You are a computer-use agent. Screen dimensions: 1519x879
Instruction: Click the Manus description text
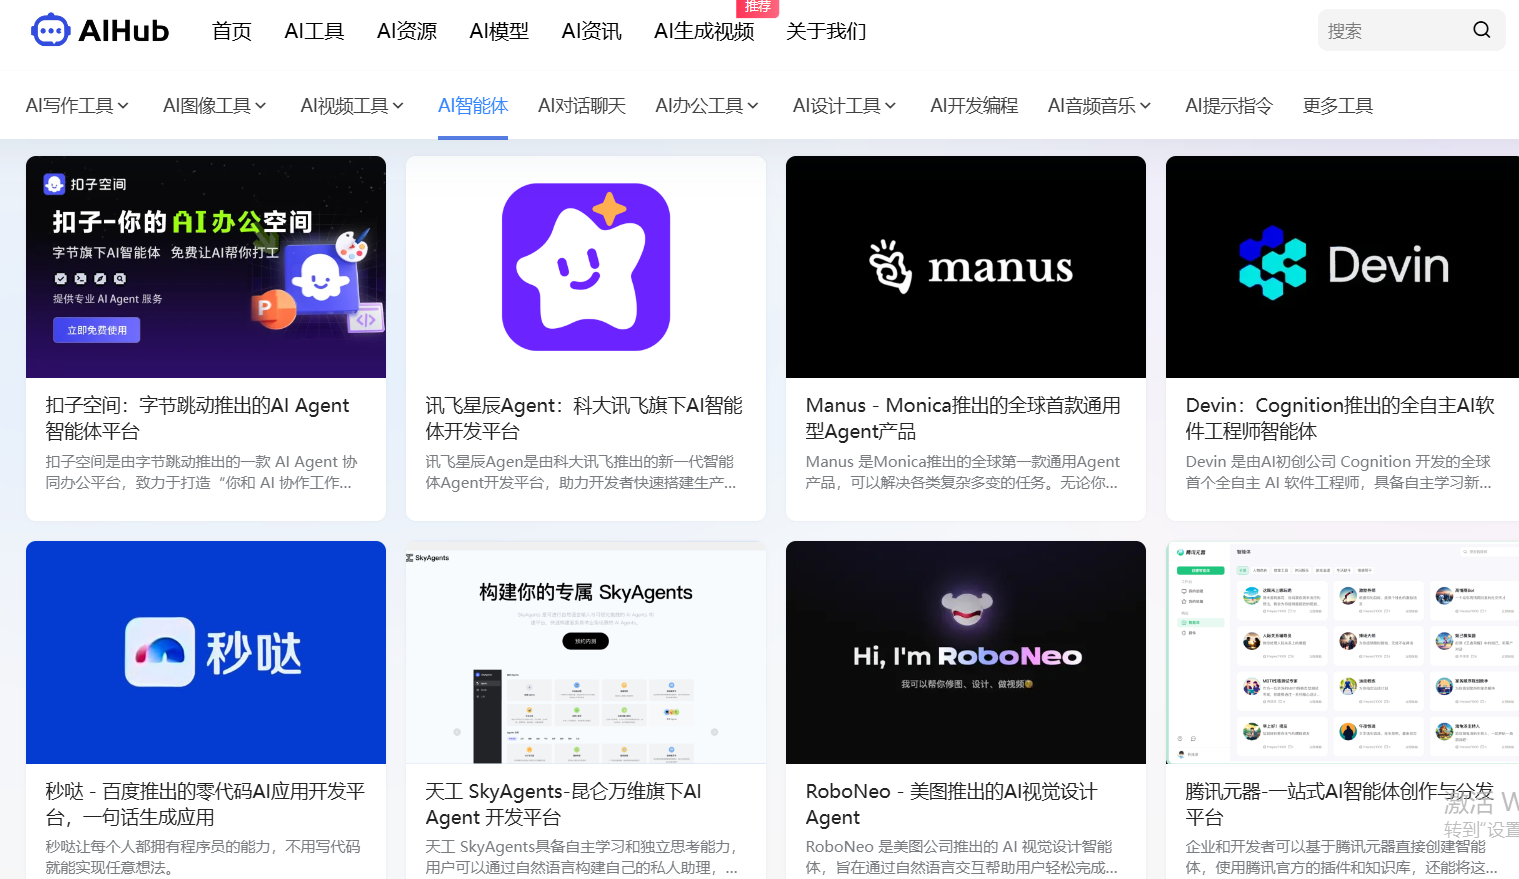963,472
